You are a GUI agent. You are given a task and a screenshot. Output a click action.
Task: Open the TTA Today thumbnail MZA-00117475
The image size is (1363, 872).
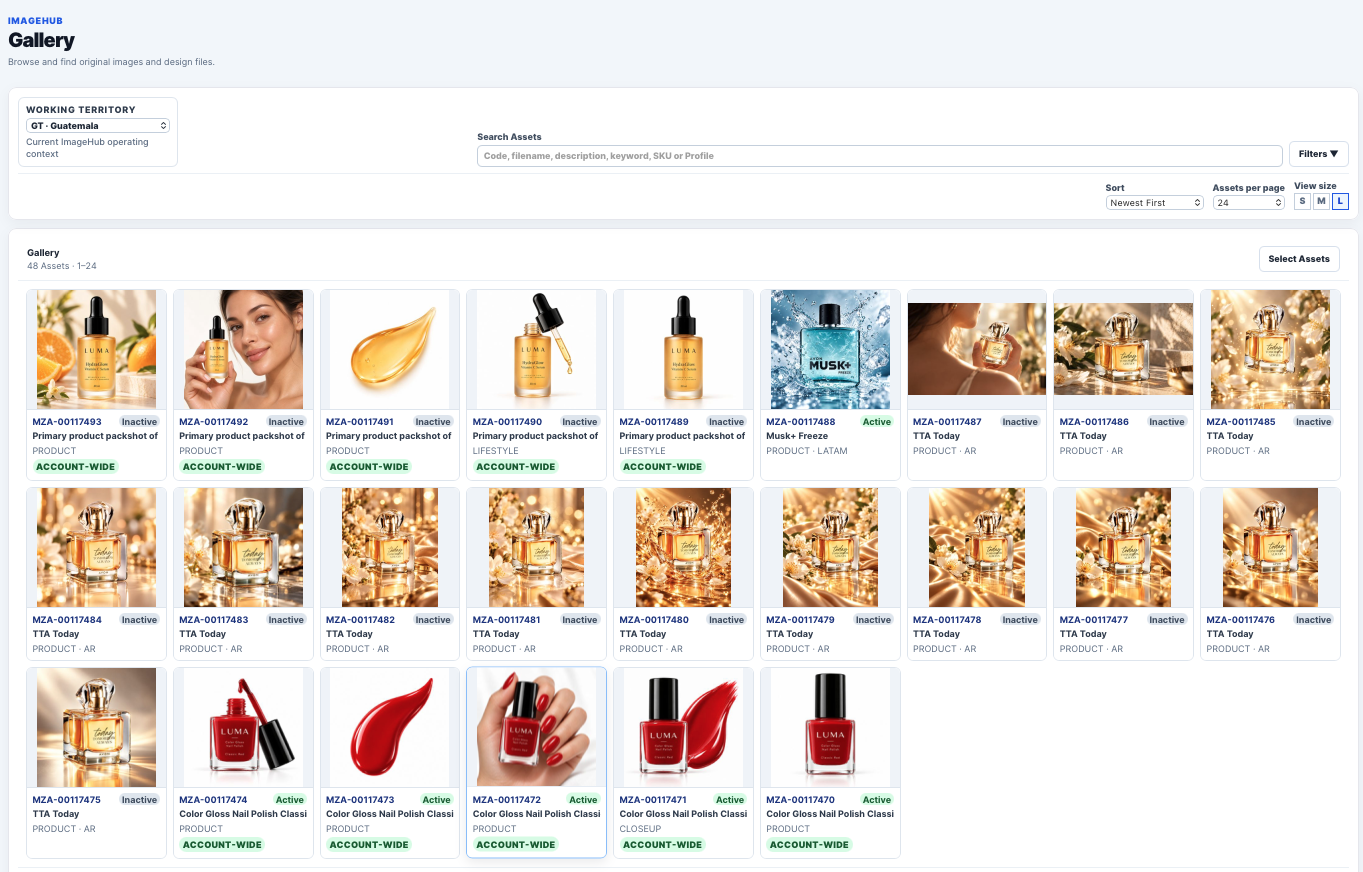pyautogui.click(x=96, y=727)
